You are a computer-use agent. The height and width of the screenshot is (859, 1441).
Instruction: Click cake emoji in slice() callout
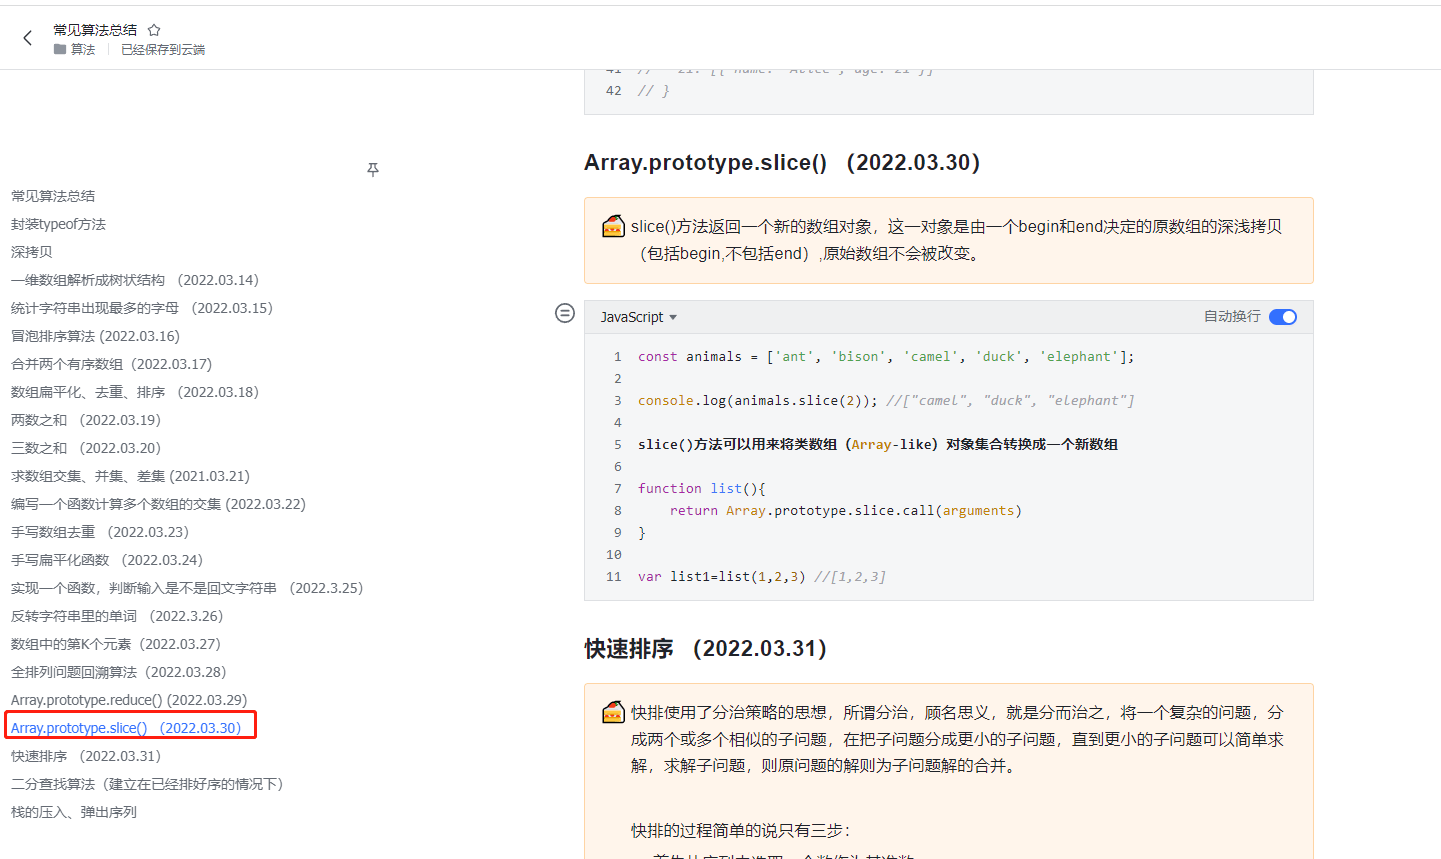tap(613, 226)
